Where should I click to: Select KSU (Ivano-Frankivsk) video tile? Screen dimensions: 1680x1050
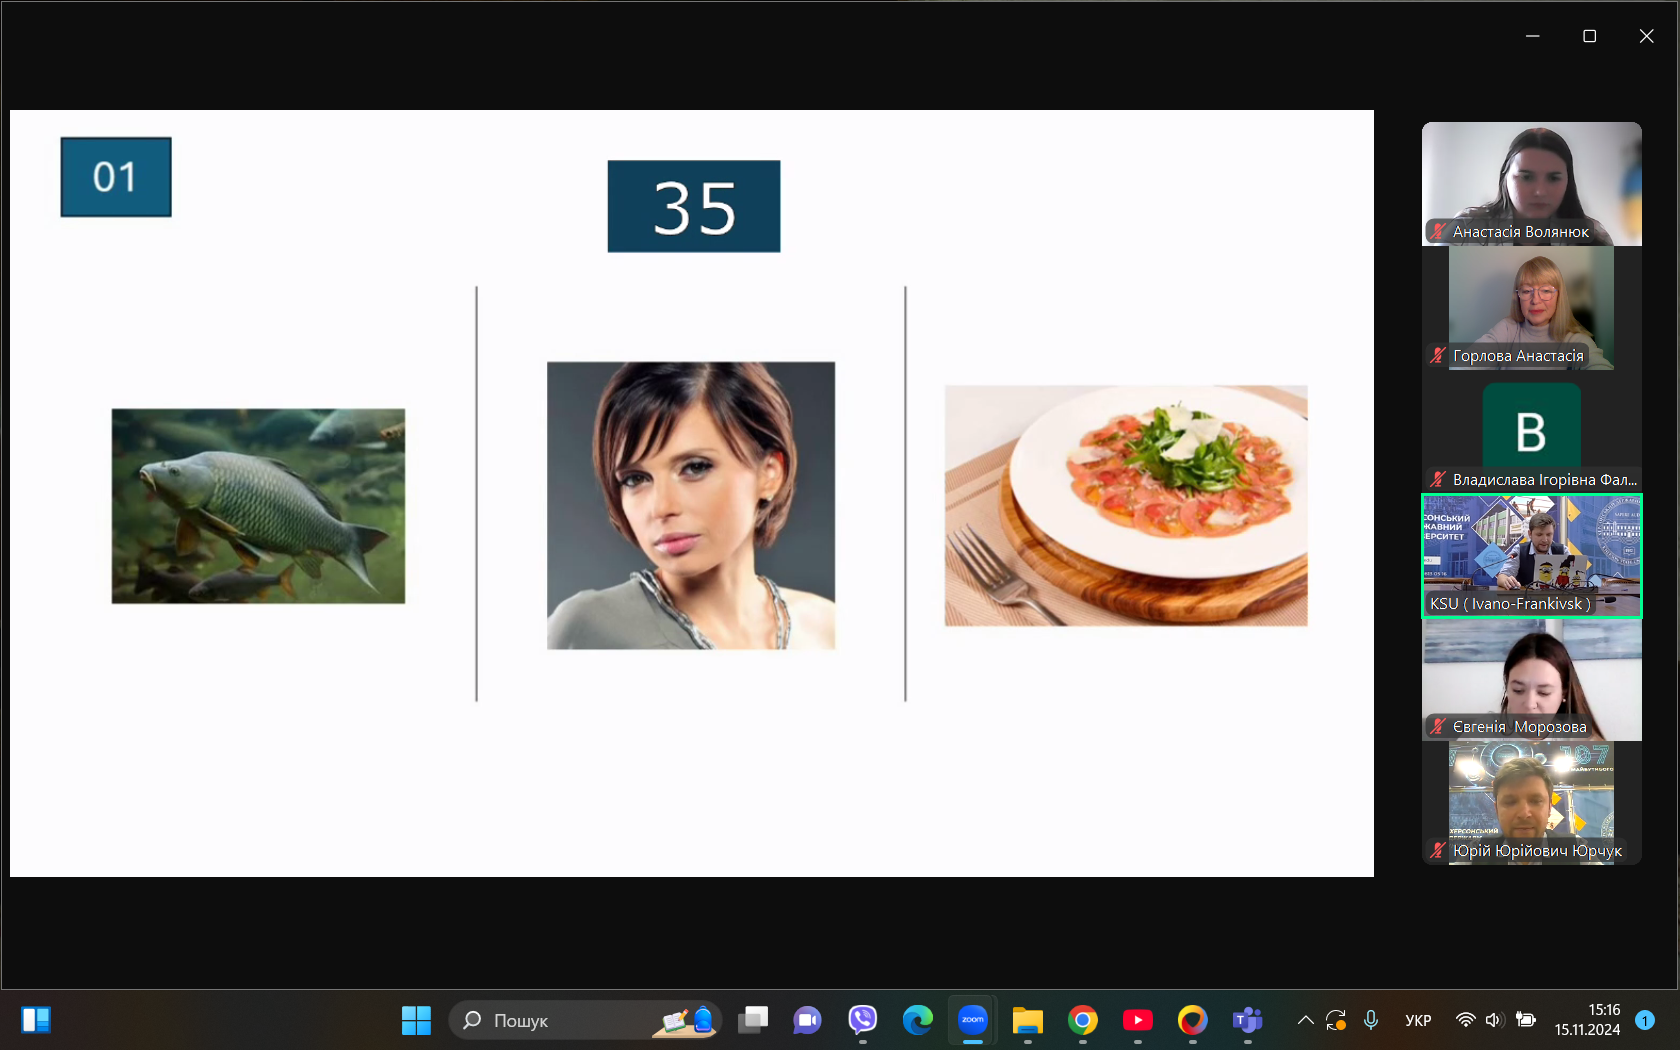coord(1532,556)
